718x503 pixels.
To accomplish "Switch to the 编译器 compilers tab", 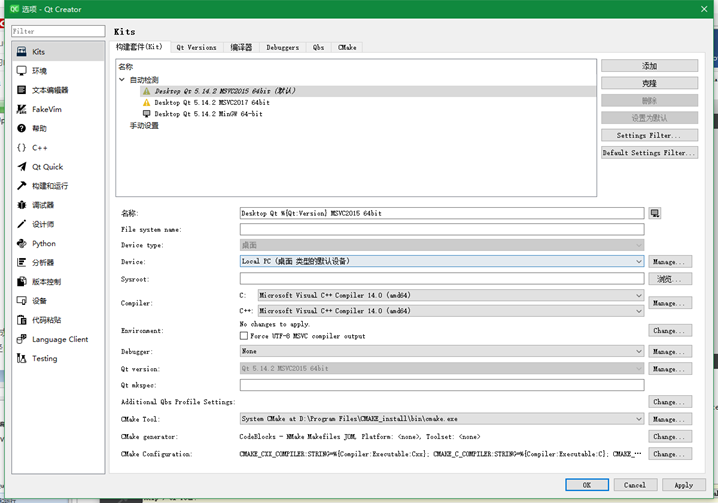I will pyautogui.click(x=241, y=47).
